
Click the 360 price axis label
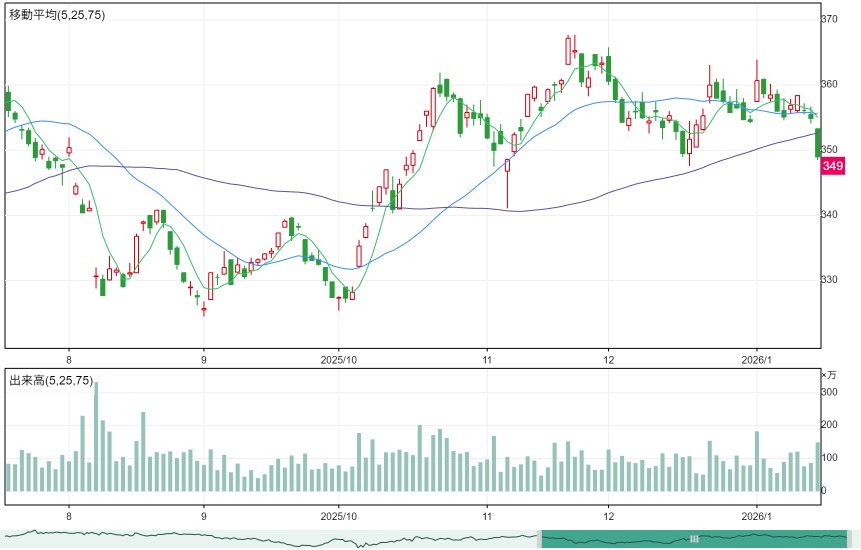click(x=829, y=84)
